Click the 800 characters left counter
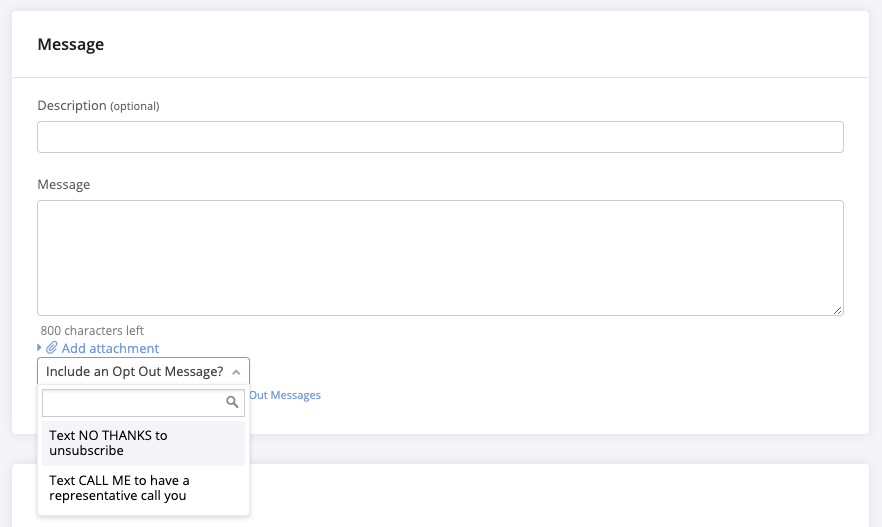Image resolution: width=882 pixels, height=527 pixels. (92, 330)
